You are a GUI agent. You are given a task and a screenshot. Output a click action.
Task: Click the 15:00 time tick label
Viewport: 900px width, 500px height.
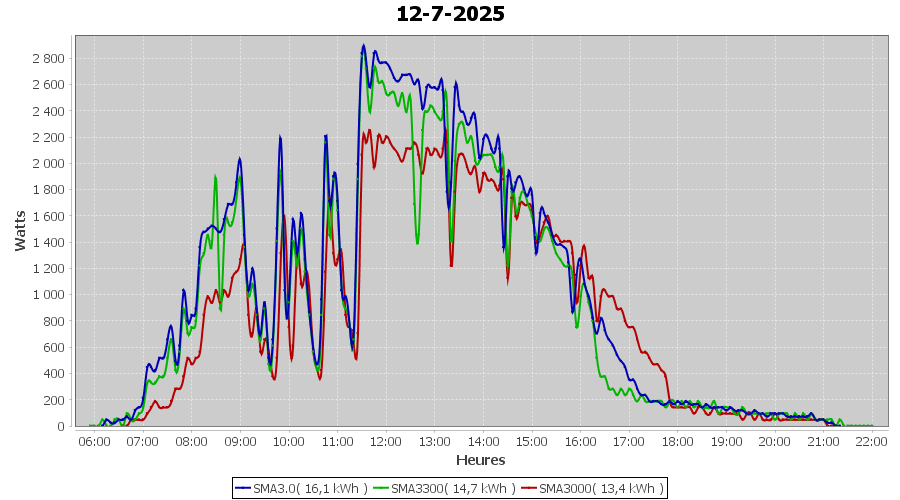[x=532, y=441]
